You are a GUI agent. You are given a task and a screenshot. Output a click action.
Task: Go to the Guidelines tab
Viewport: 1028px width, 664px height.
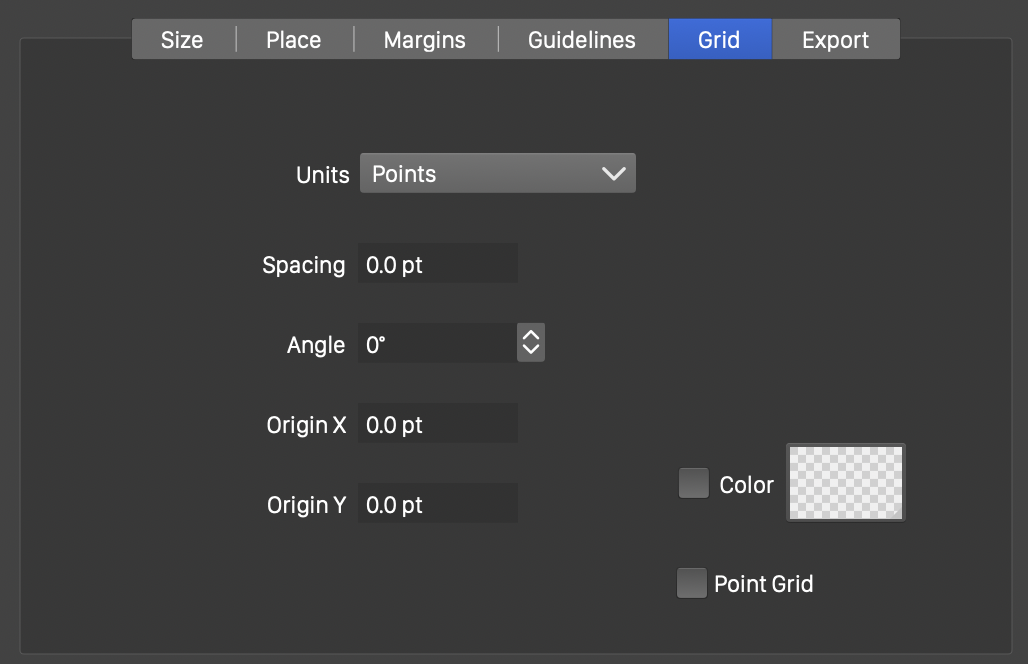coord(582,40)
